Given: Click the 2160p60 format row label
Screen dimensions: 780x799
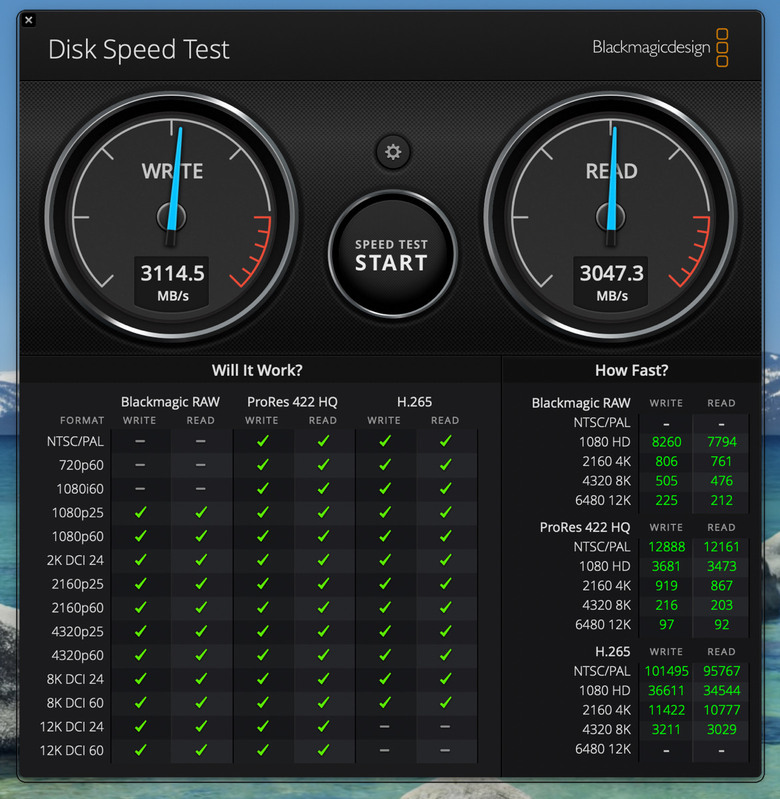Looking at the screenshot, I should click(77, 608).
